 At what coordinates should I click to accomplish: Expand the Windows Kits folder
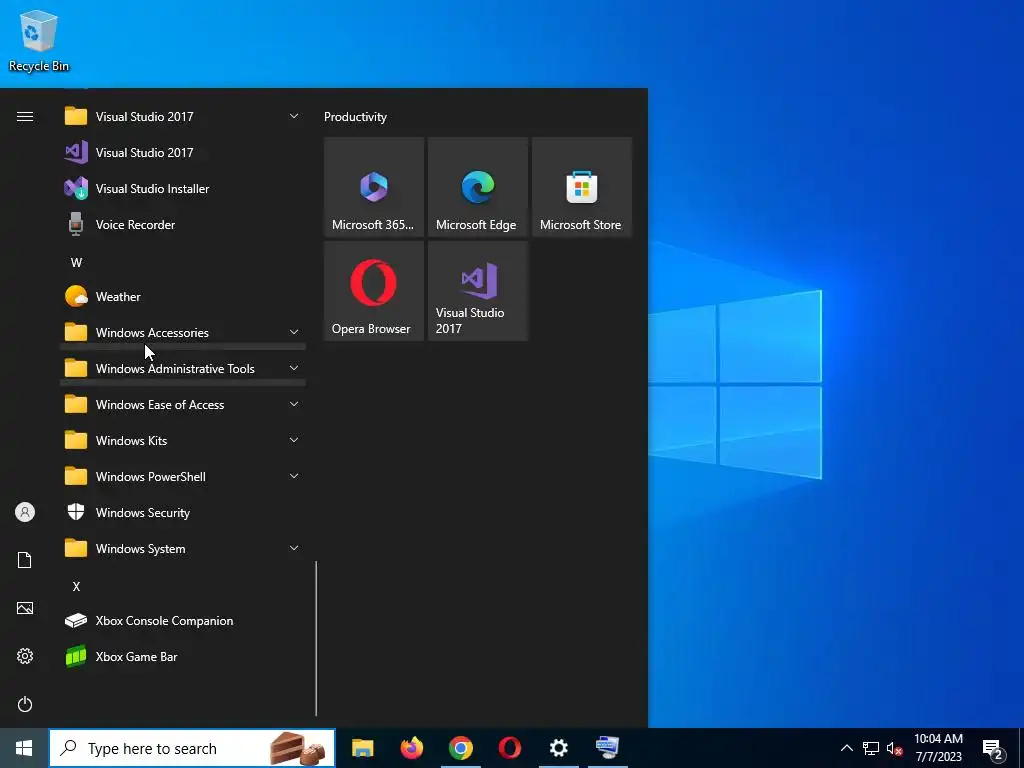pos(183,441)
